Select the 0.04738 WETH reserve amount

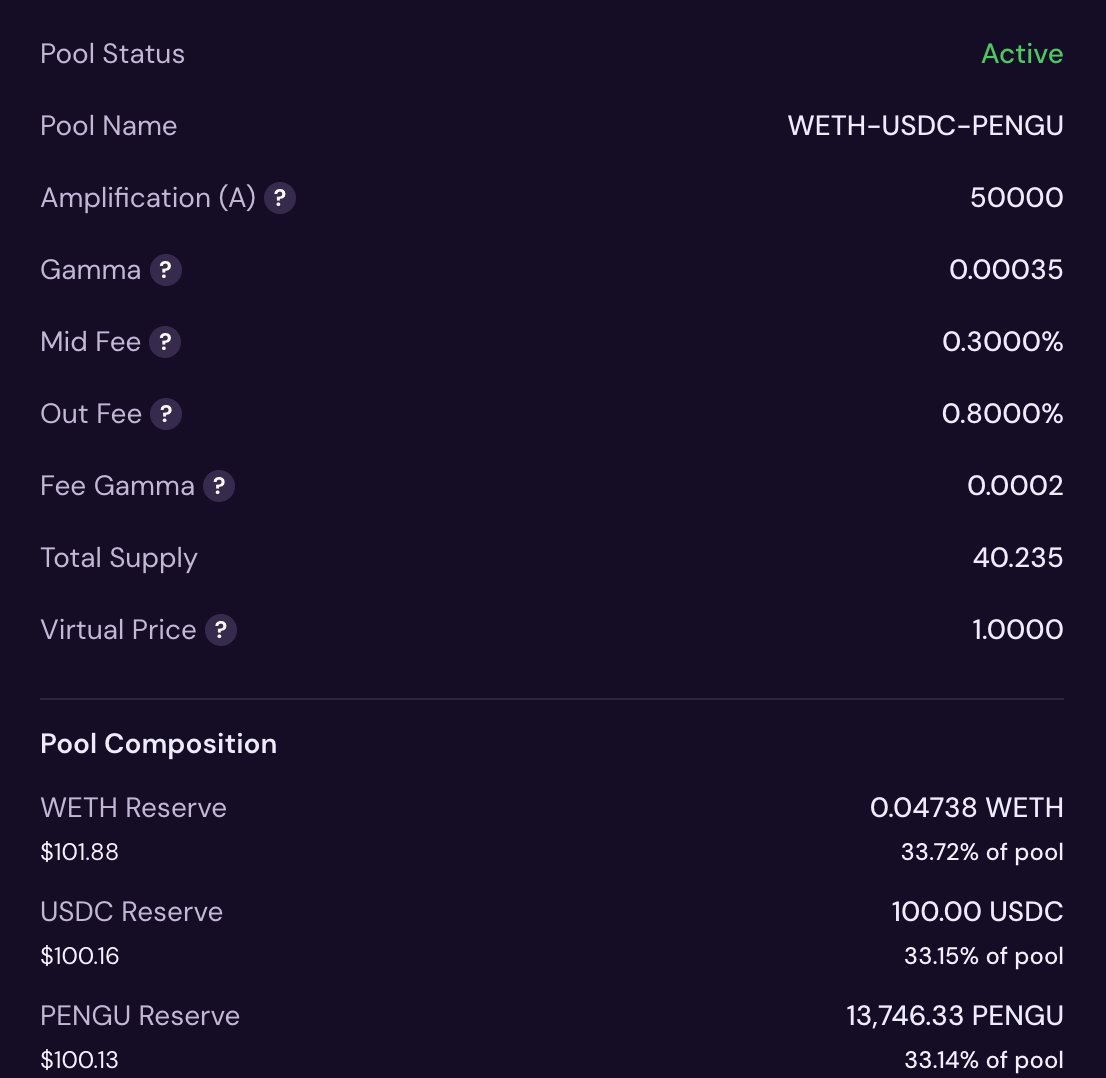click(966, 808)
